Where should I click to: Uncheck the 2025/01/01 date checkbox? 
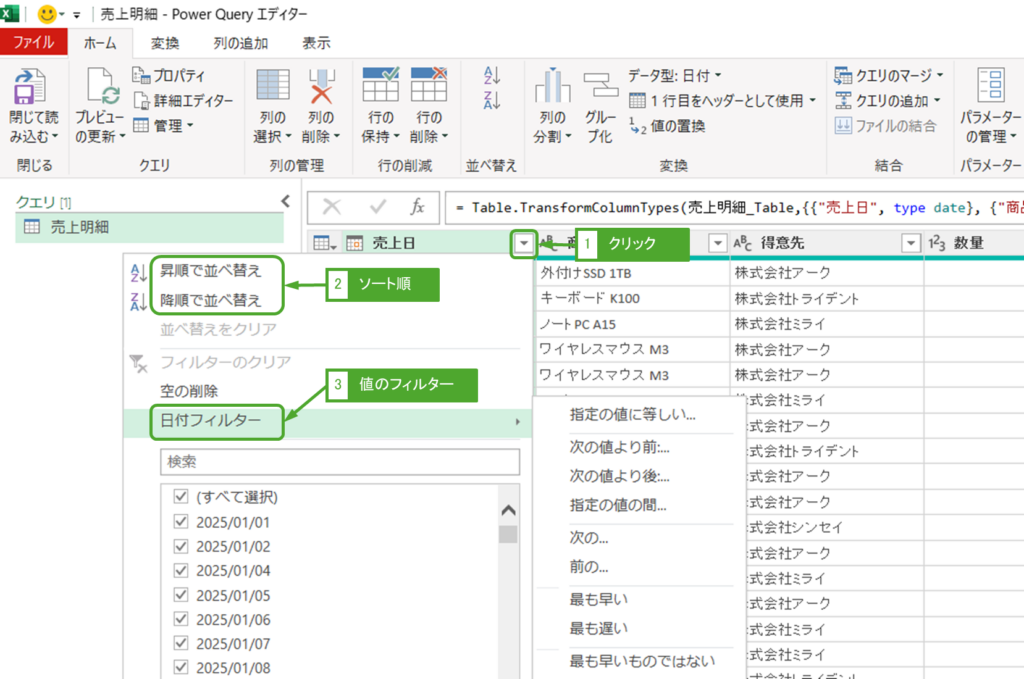181,522
